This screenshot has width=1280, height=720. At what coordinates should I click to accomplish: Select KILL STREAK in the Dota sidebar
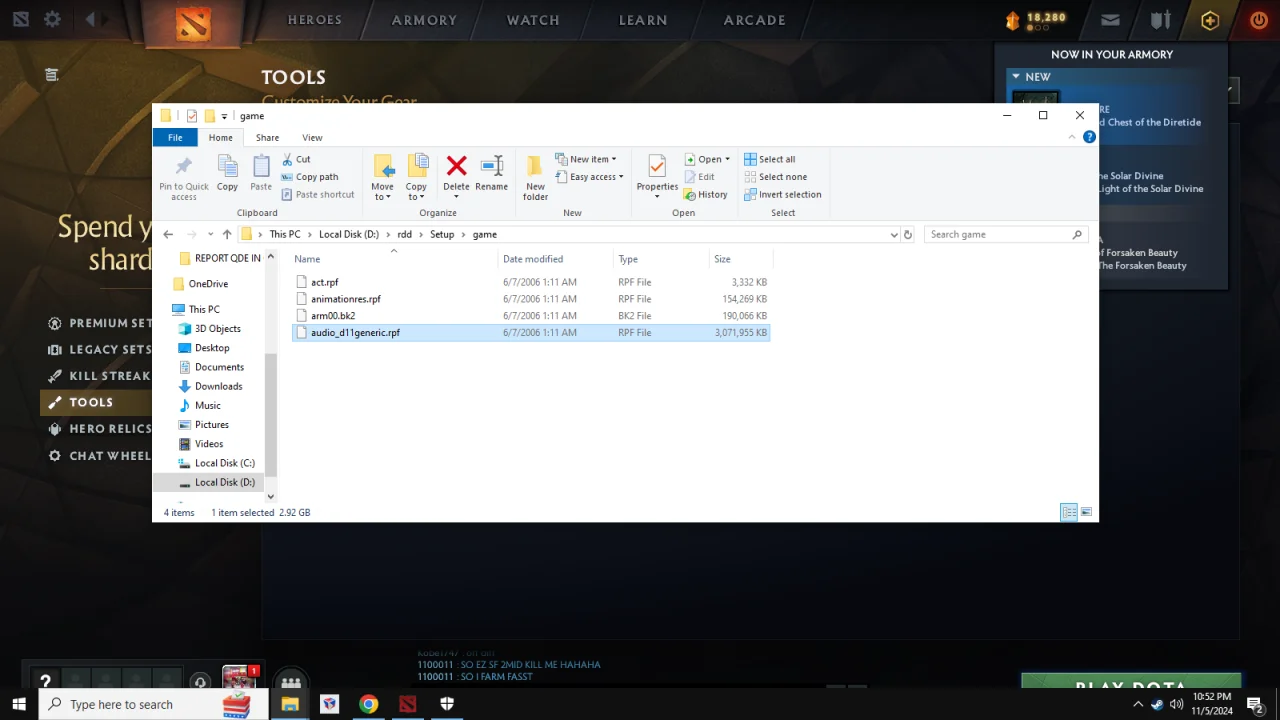[x=100, y=376]
